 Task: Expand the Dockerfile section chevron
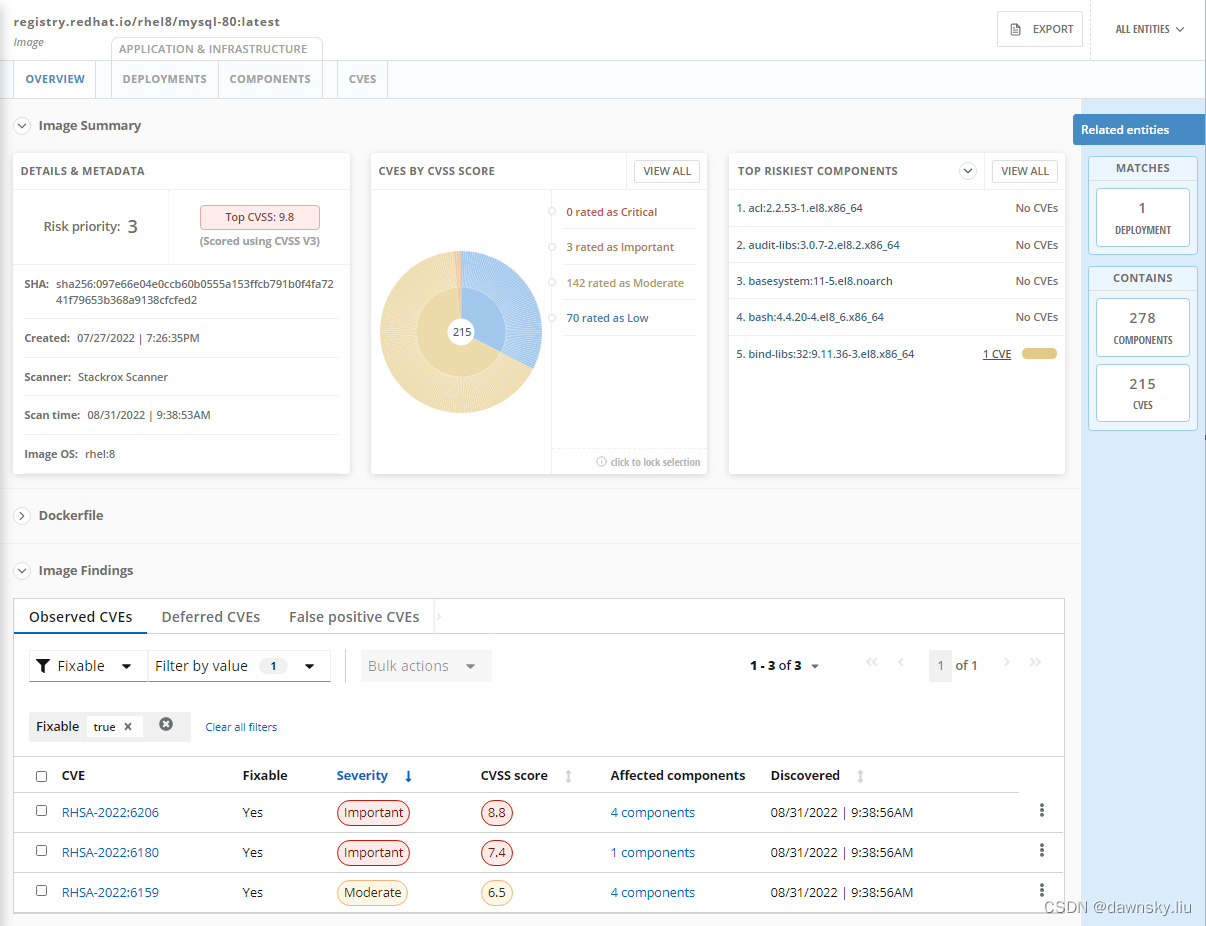[x=22, y=516]
